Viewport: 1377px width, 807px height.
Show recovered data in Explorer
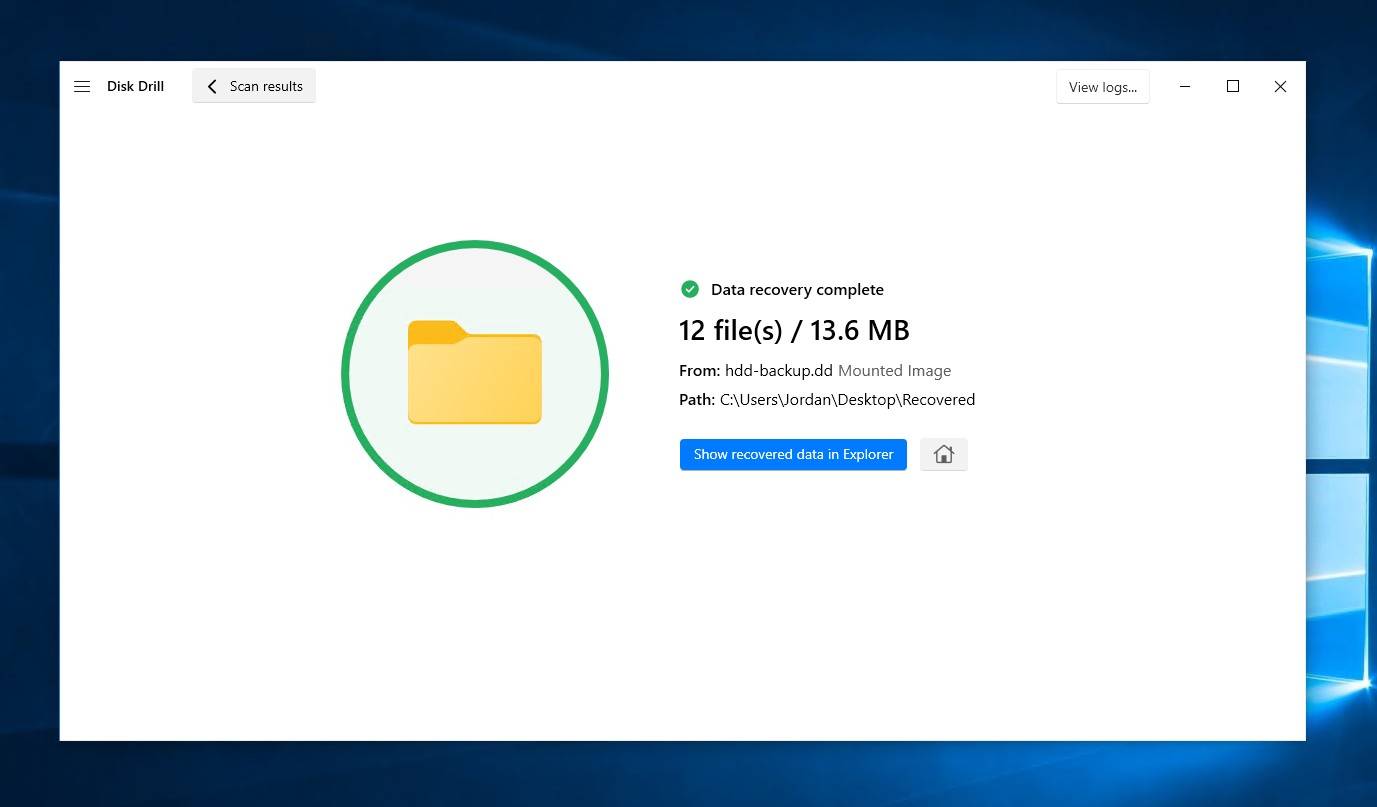click(x=792, y=454)
